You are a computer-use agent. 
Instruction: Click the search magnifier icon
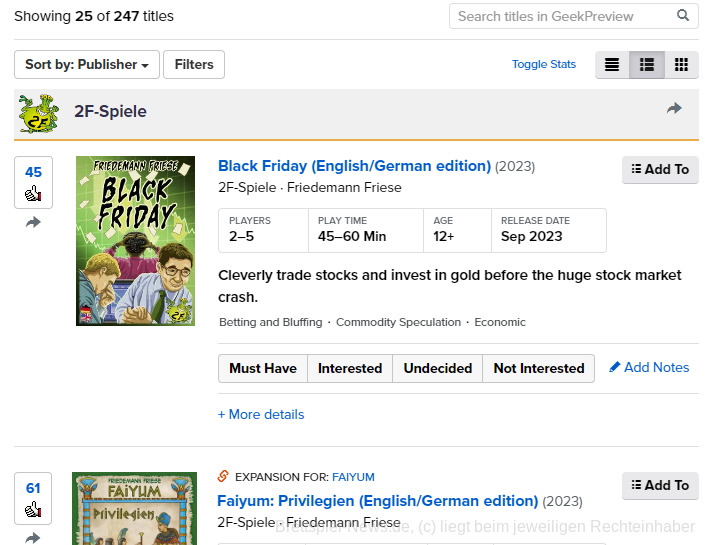683,15
